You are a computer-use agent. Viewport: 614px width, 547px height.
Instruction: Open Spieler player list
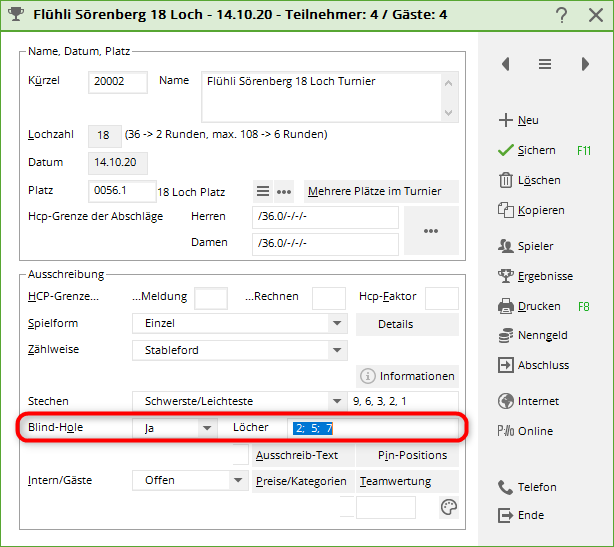505,245
